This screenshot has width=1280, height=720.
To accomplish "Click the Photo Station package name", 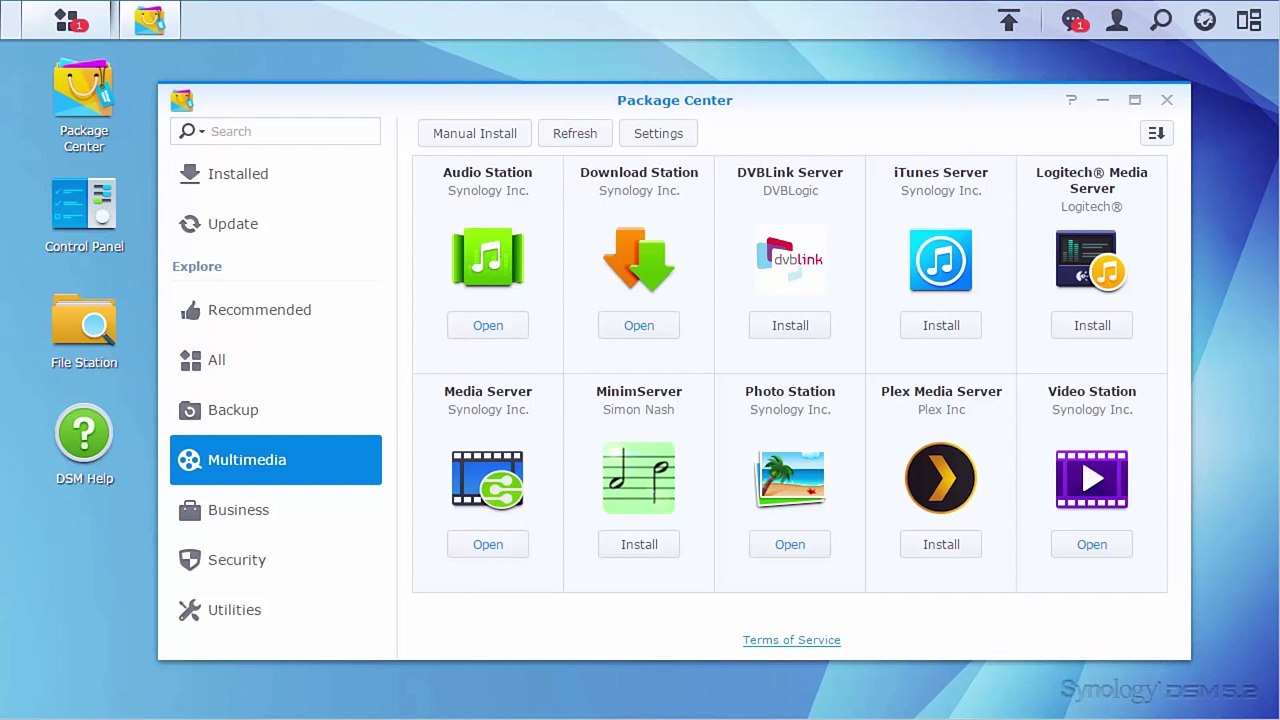I will point(790,391).
